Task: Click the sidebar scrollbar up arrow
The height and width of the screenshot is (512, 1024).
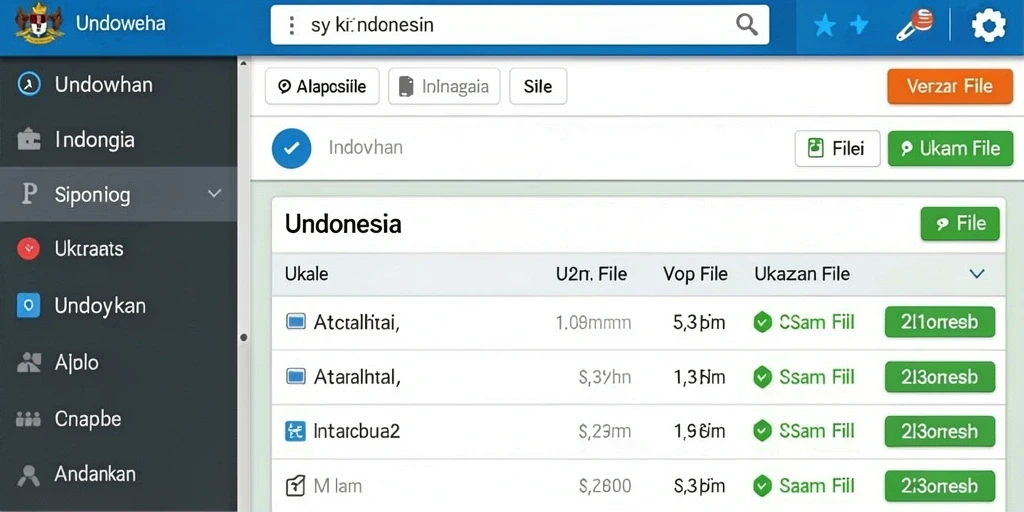Action: coord(244,63)
